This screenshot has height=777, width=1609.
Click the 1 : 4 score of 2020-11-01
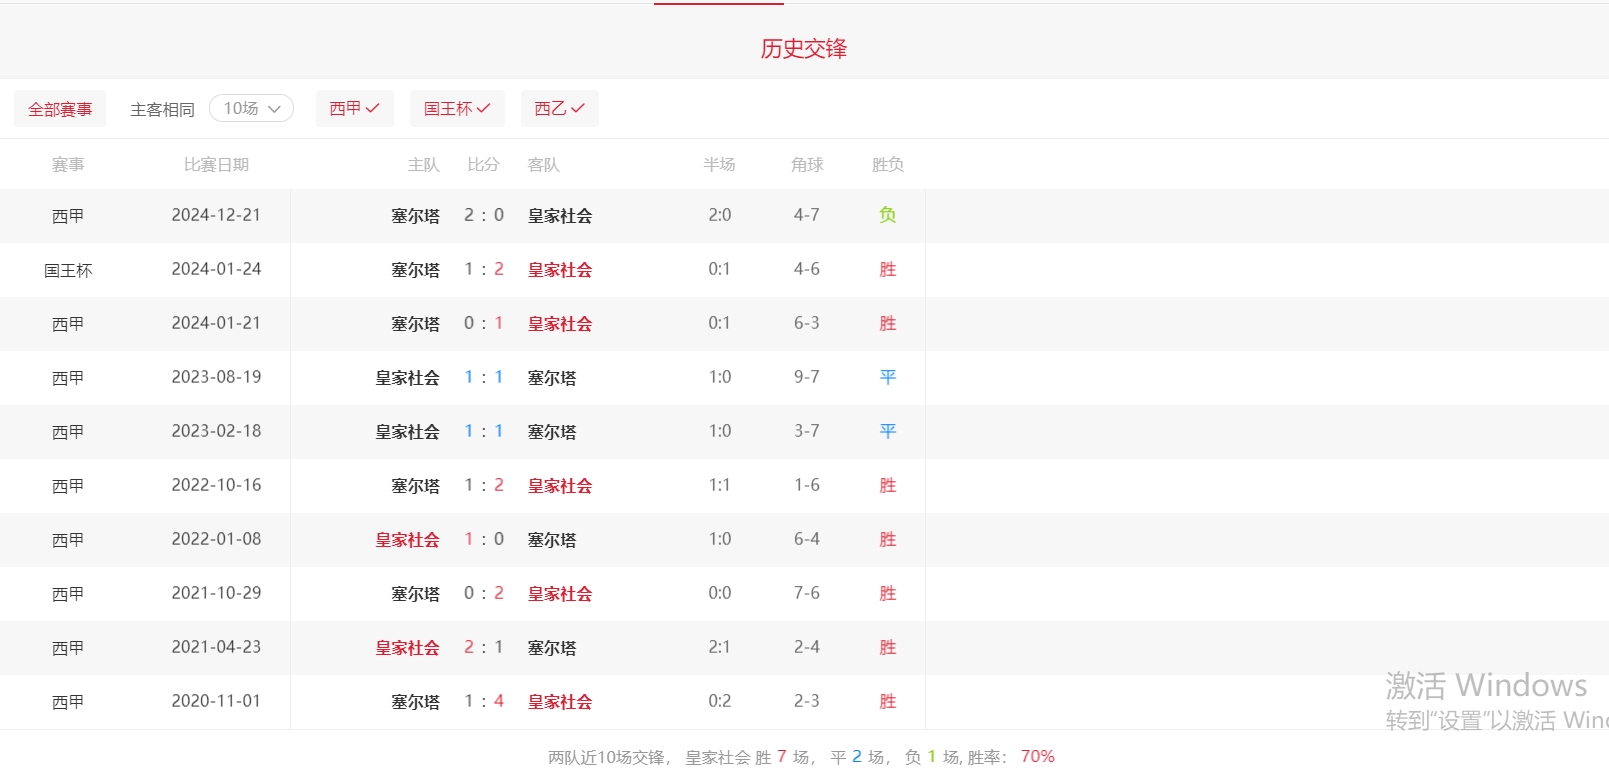[484, 701]
